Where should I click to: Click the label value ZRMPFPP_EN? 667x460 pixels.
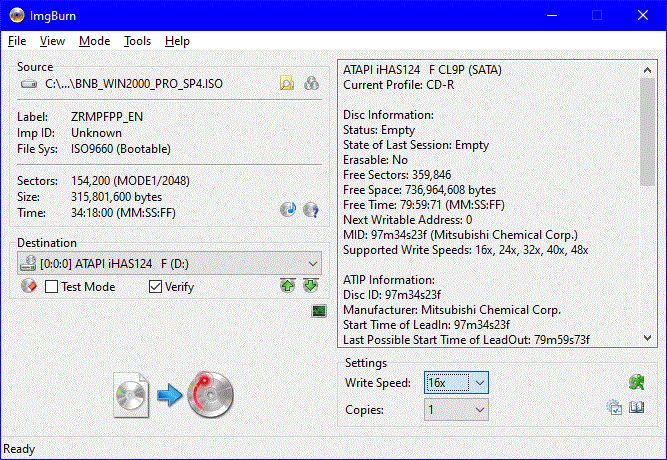click(x=107, y=117)
